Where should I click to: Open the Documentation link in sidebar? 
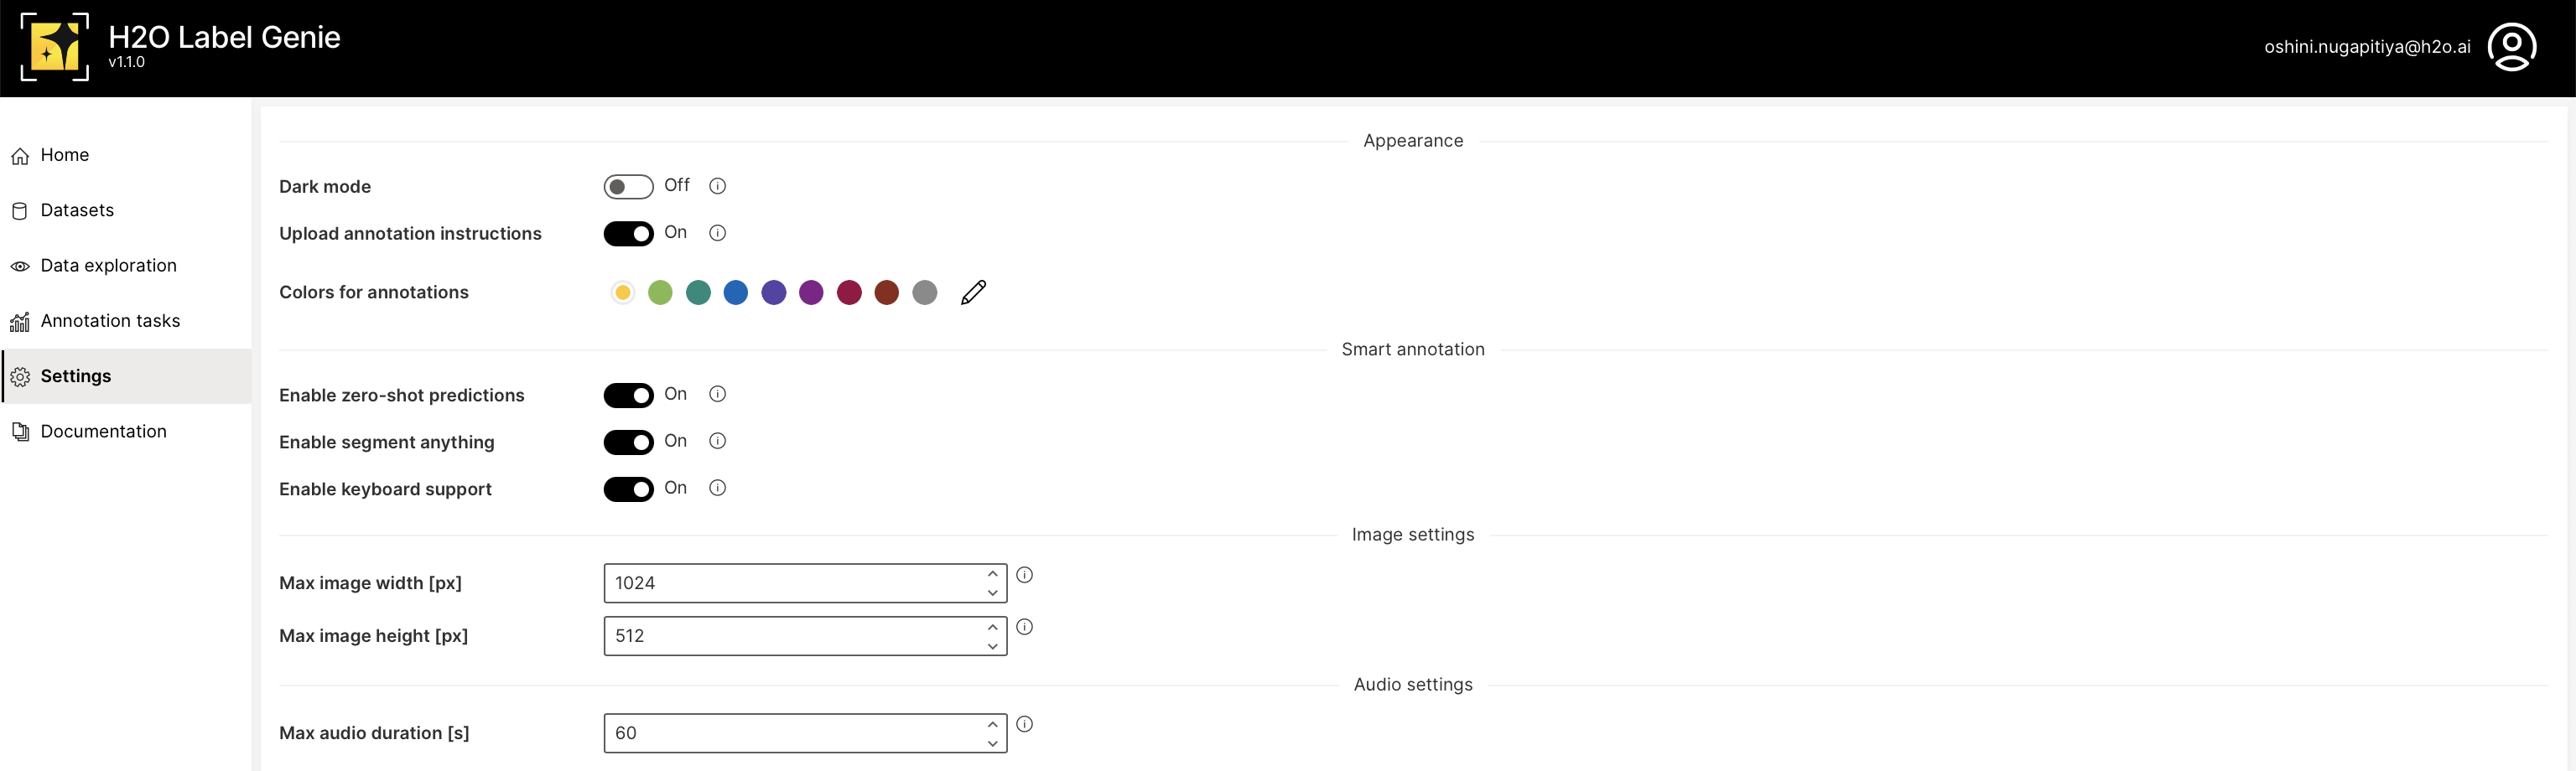[103, 431]
